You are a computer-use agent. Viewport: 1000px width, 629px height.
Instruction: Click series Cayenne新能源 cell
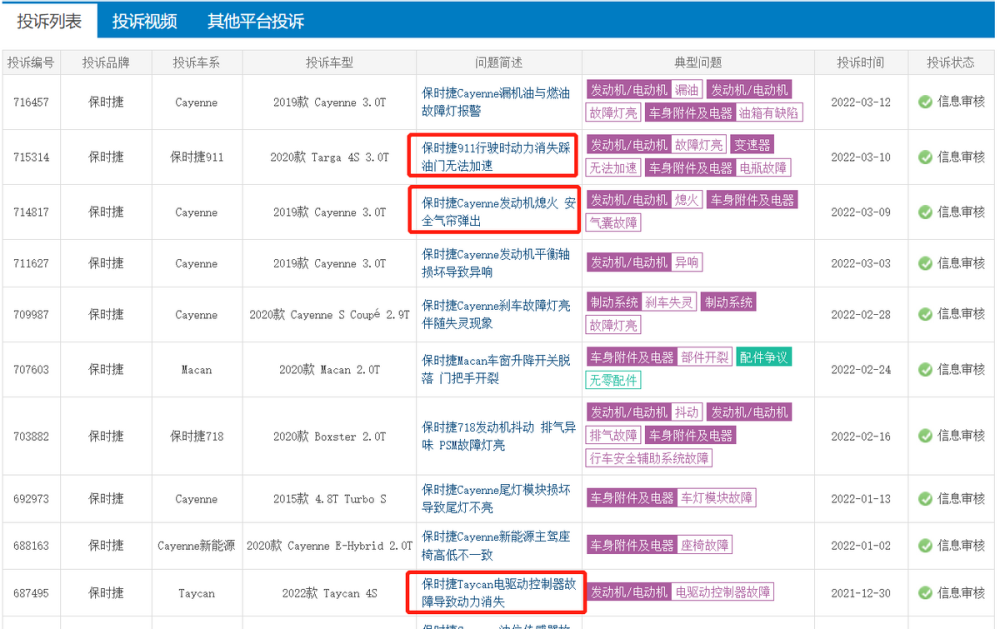(x=196, y=546)
